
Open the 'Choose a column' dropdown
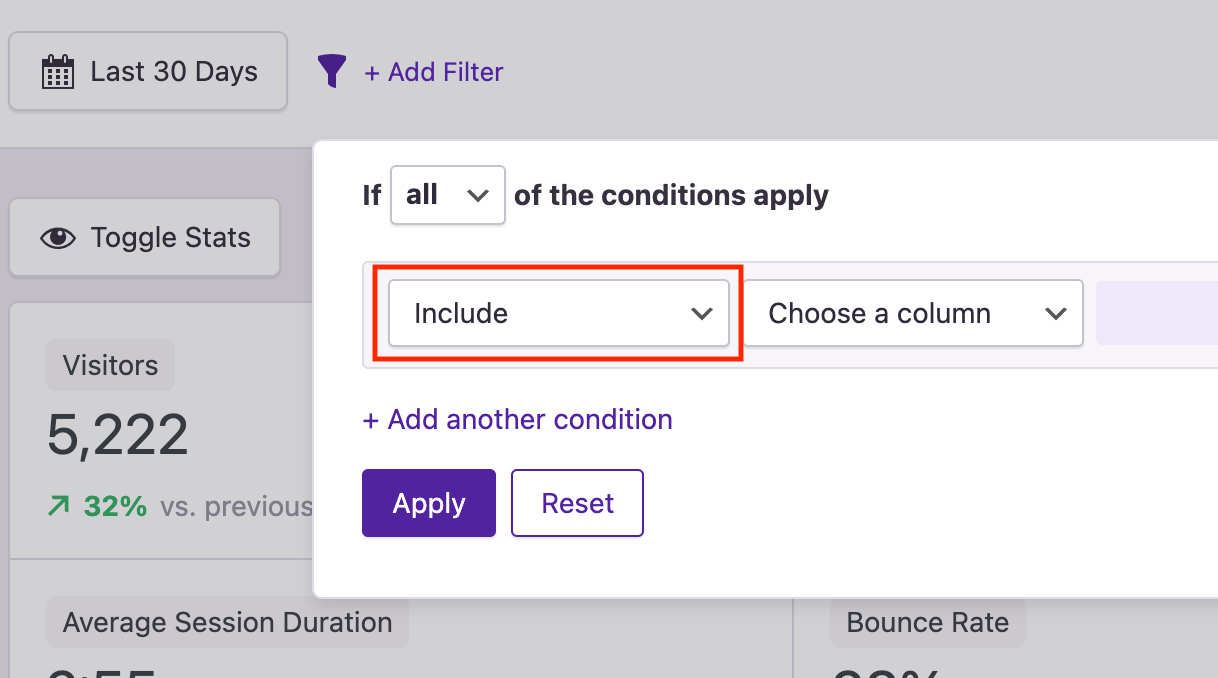pos(911,313)
